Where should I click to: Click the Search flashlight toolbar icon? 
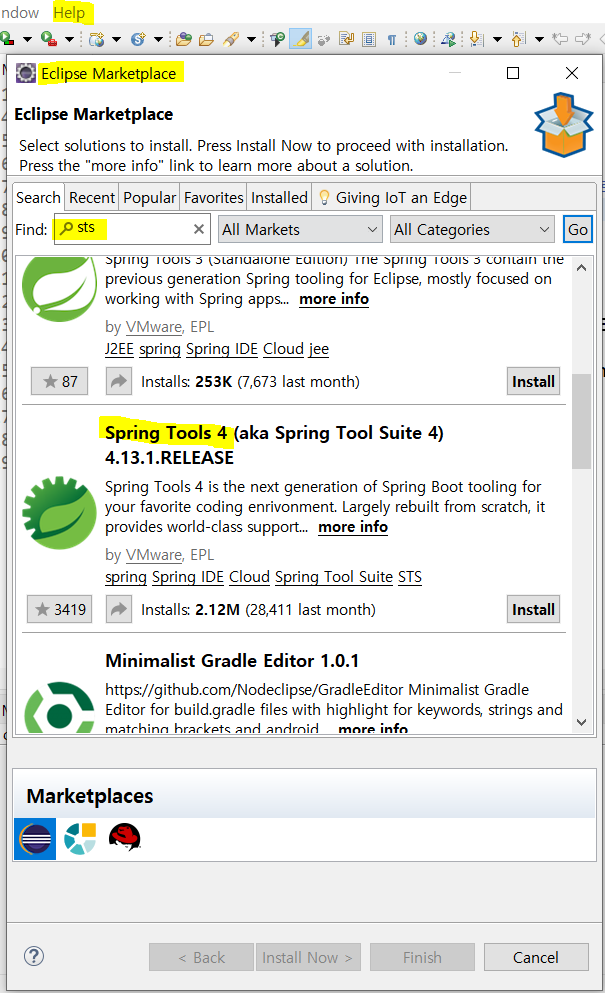[x=231, y=39]
